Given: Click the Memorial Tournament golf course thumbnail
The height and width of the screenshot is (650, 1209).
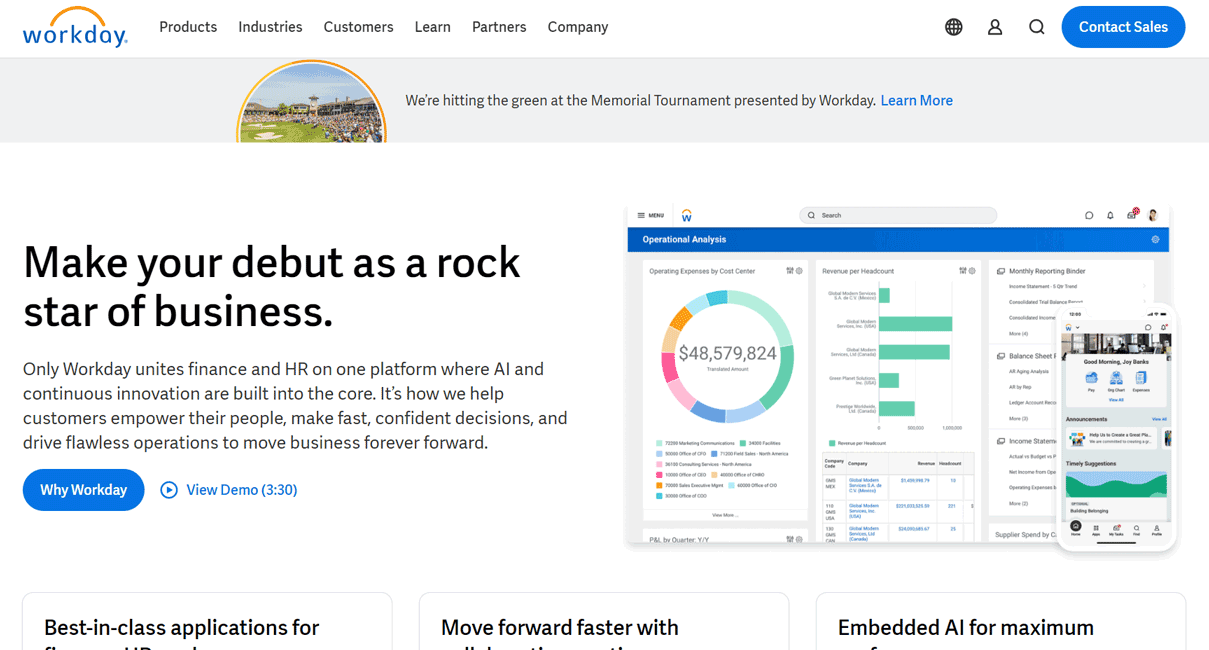Looking at the screenshot, I should pyautogui.click(x=311, y=102).
